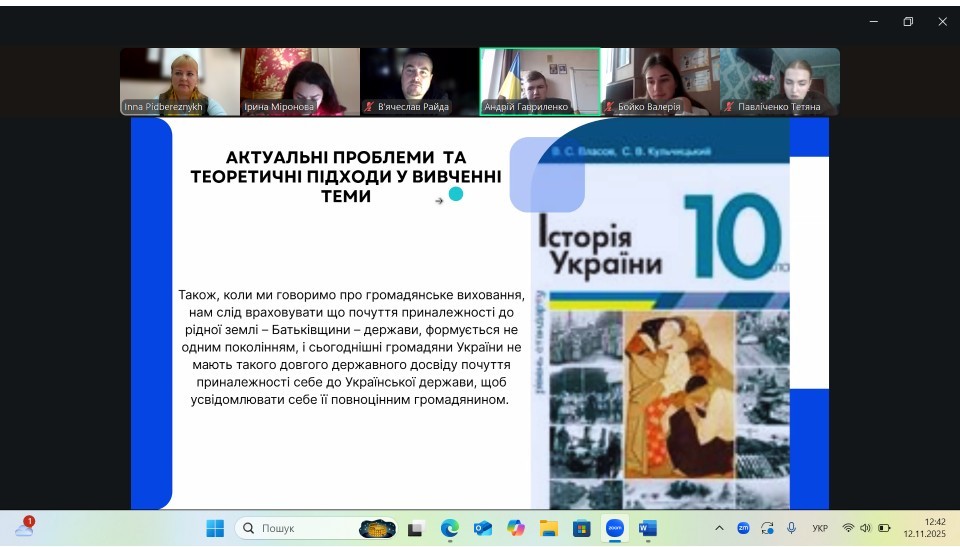Select Inna Pidbereznykh's video tile
Screen dimensions: 960x547
(180, 82)
